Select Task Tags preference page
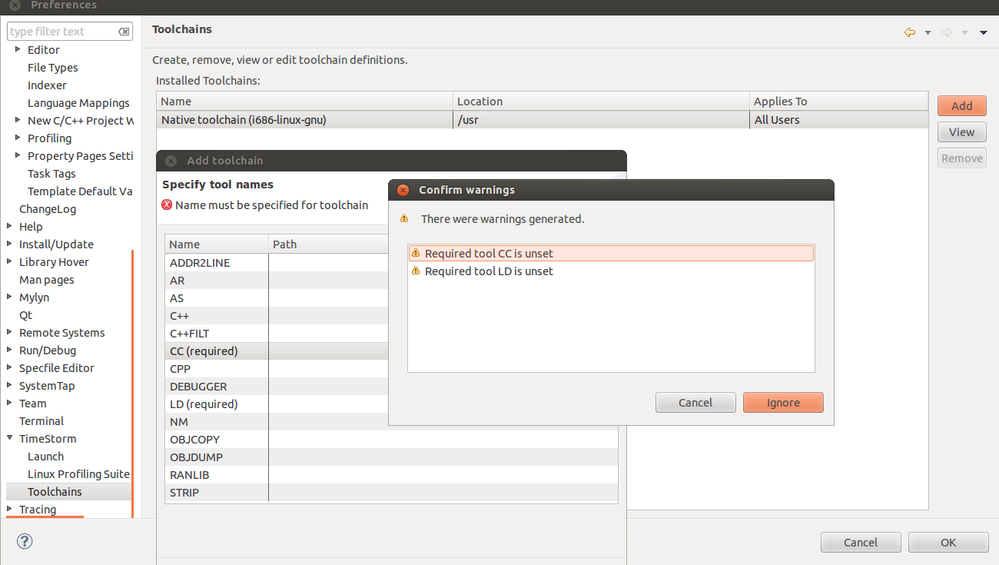 [52, 174]
